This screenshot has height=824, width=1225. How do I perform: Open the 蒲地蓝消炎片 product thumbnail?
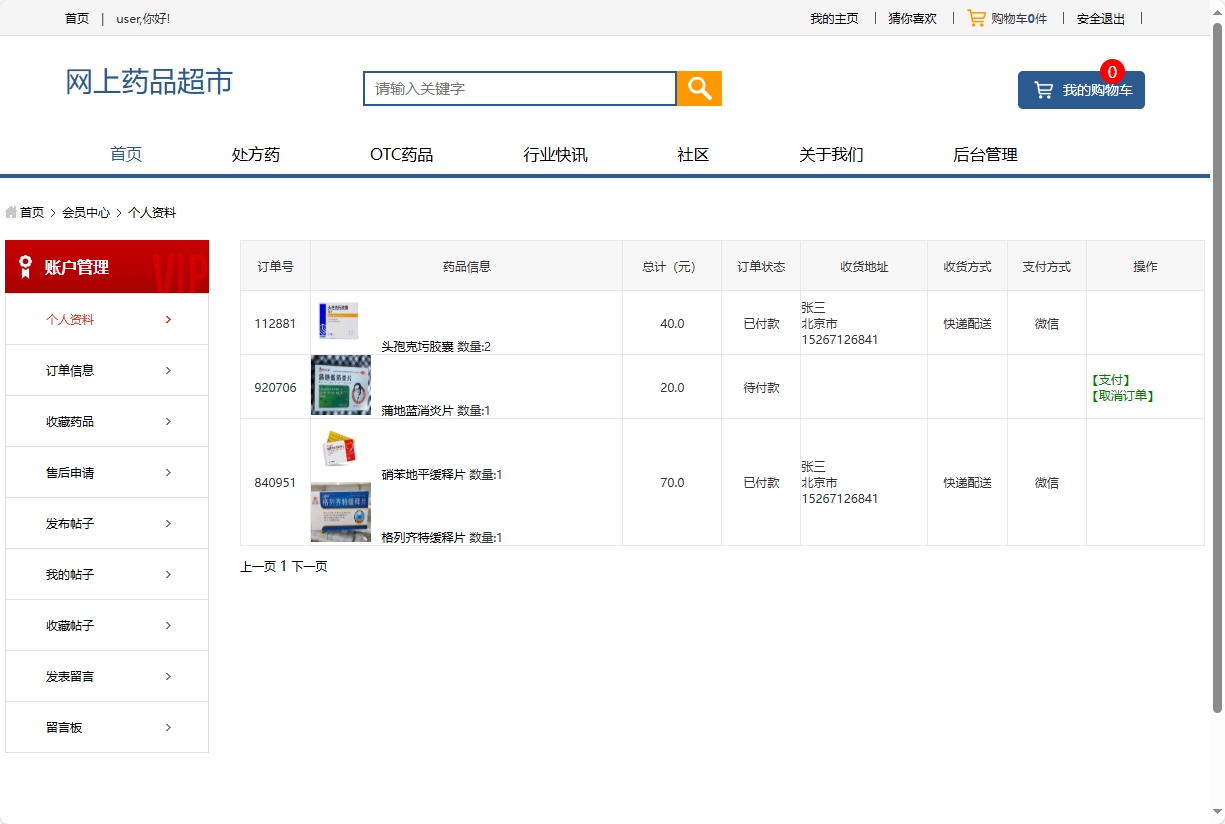coord(340,385)
